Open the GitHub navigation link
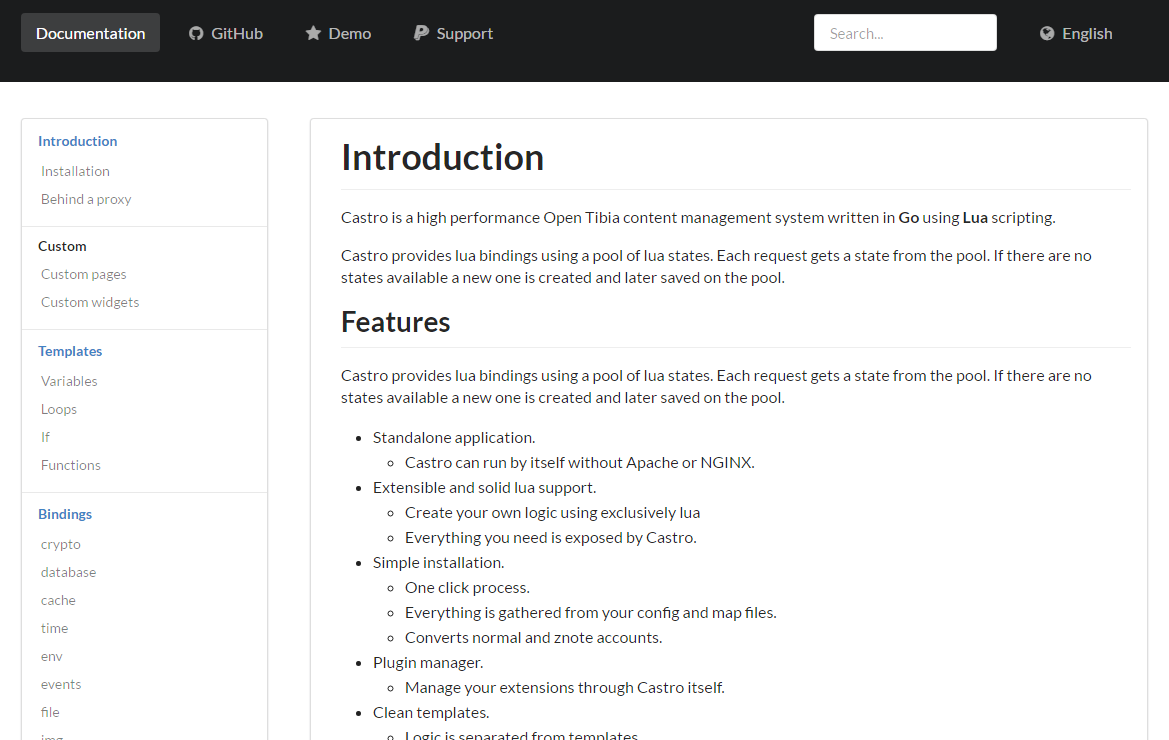The image size is (1169, 740). click(226, 33)
